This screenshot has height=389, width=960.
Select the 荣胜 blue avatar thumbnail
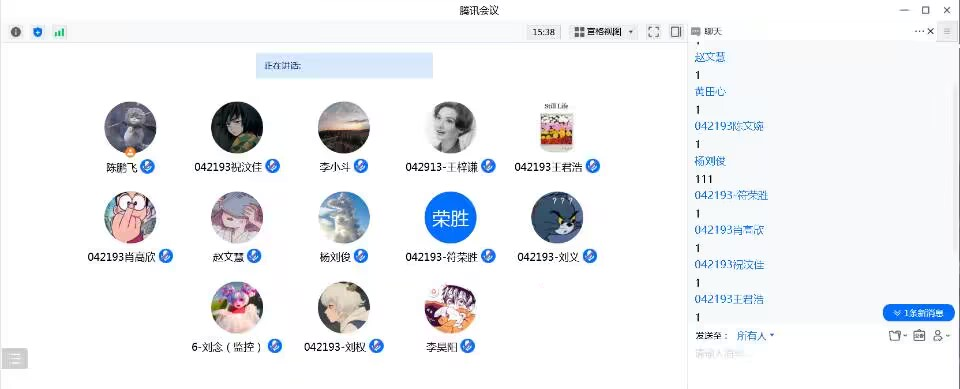451,217
